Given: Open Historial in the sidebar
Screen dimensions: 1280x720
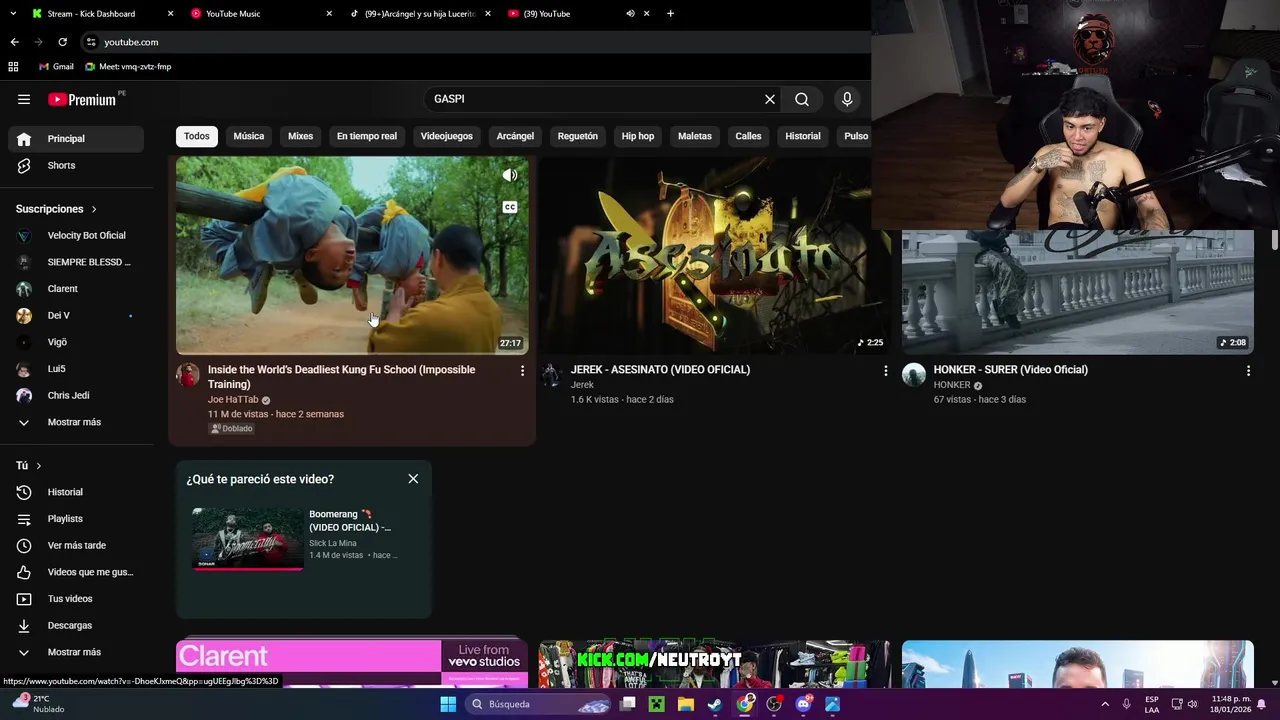Looking at the screenshot, I should pyautogui.click(x=76, y=492).
